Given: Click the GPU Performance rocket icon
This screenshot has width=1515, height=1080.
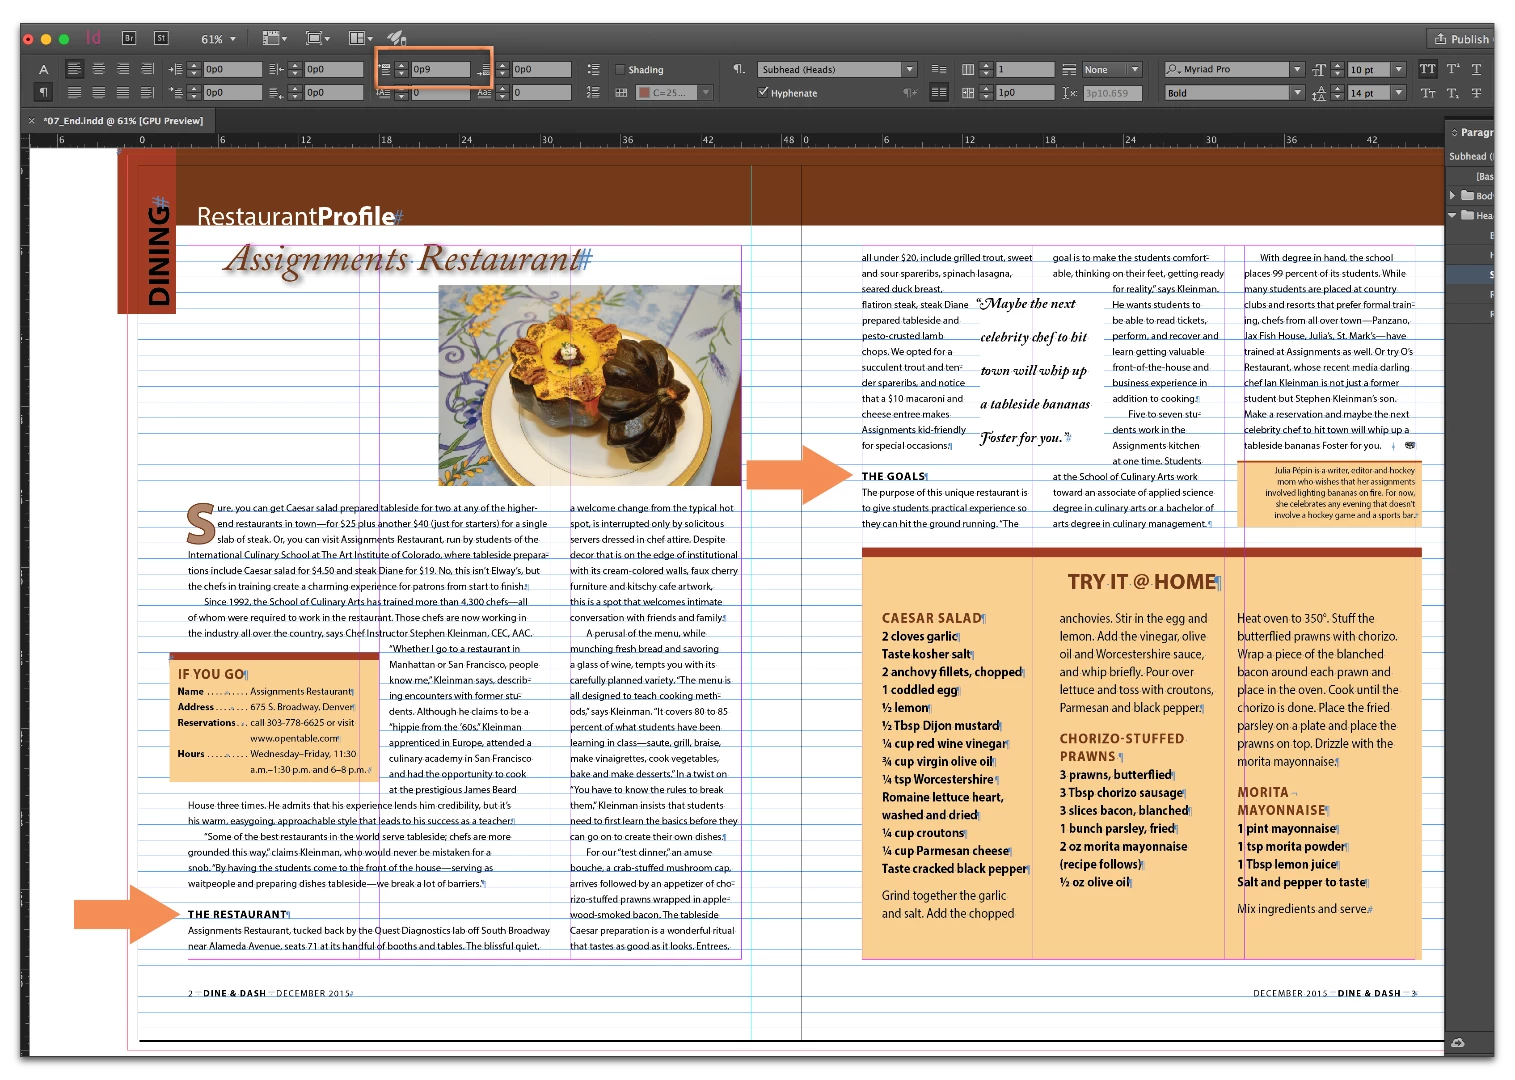Looking at the screenshot, I should point(397,38).
